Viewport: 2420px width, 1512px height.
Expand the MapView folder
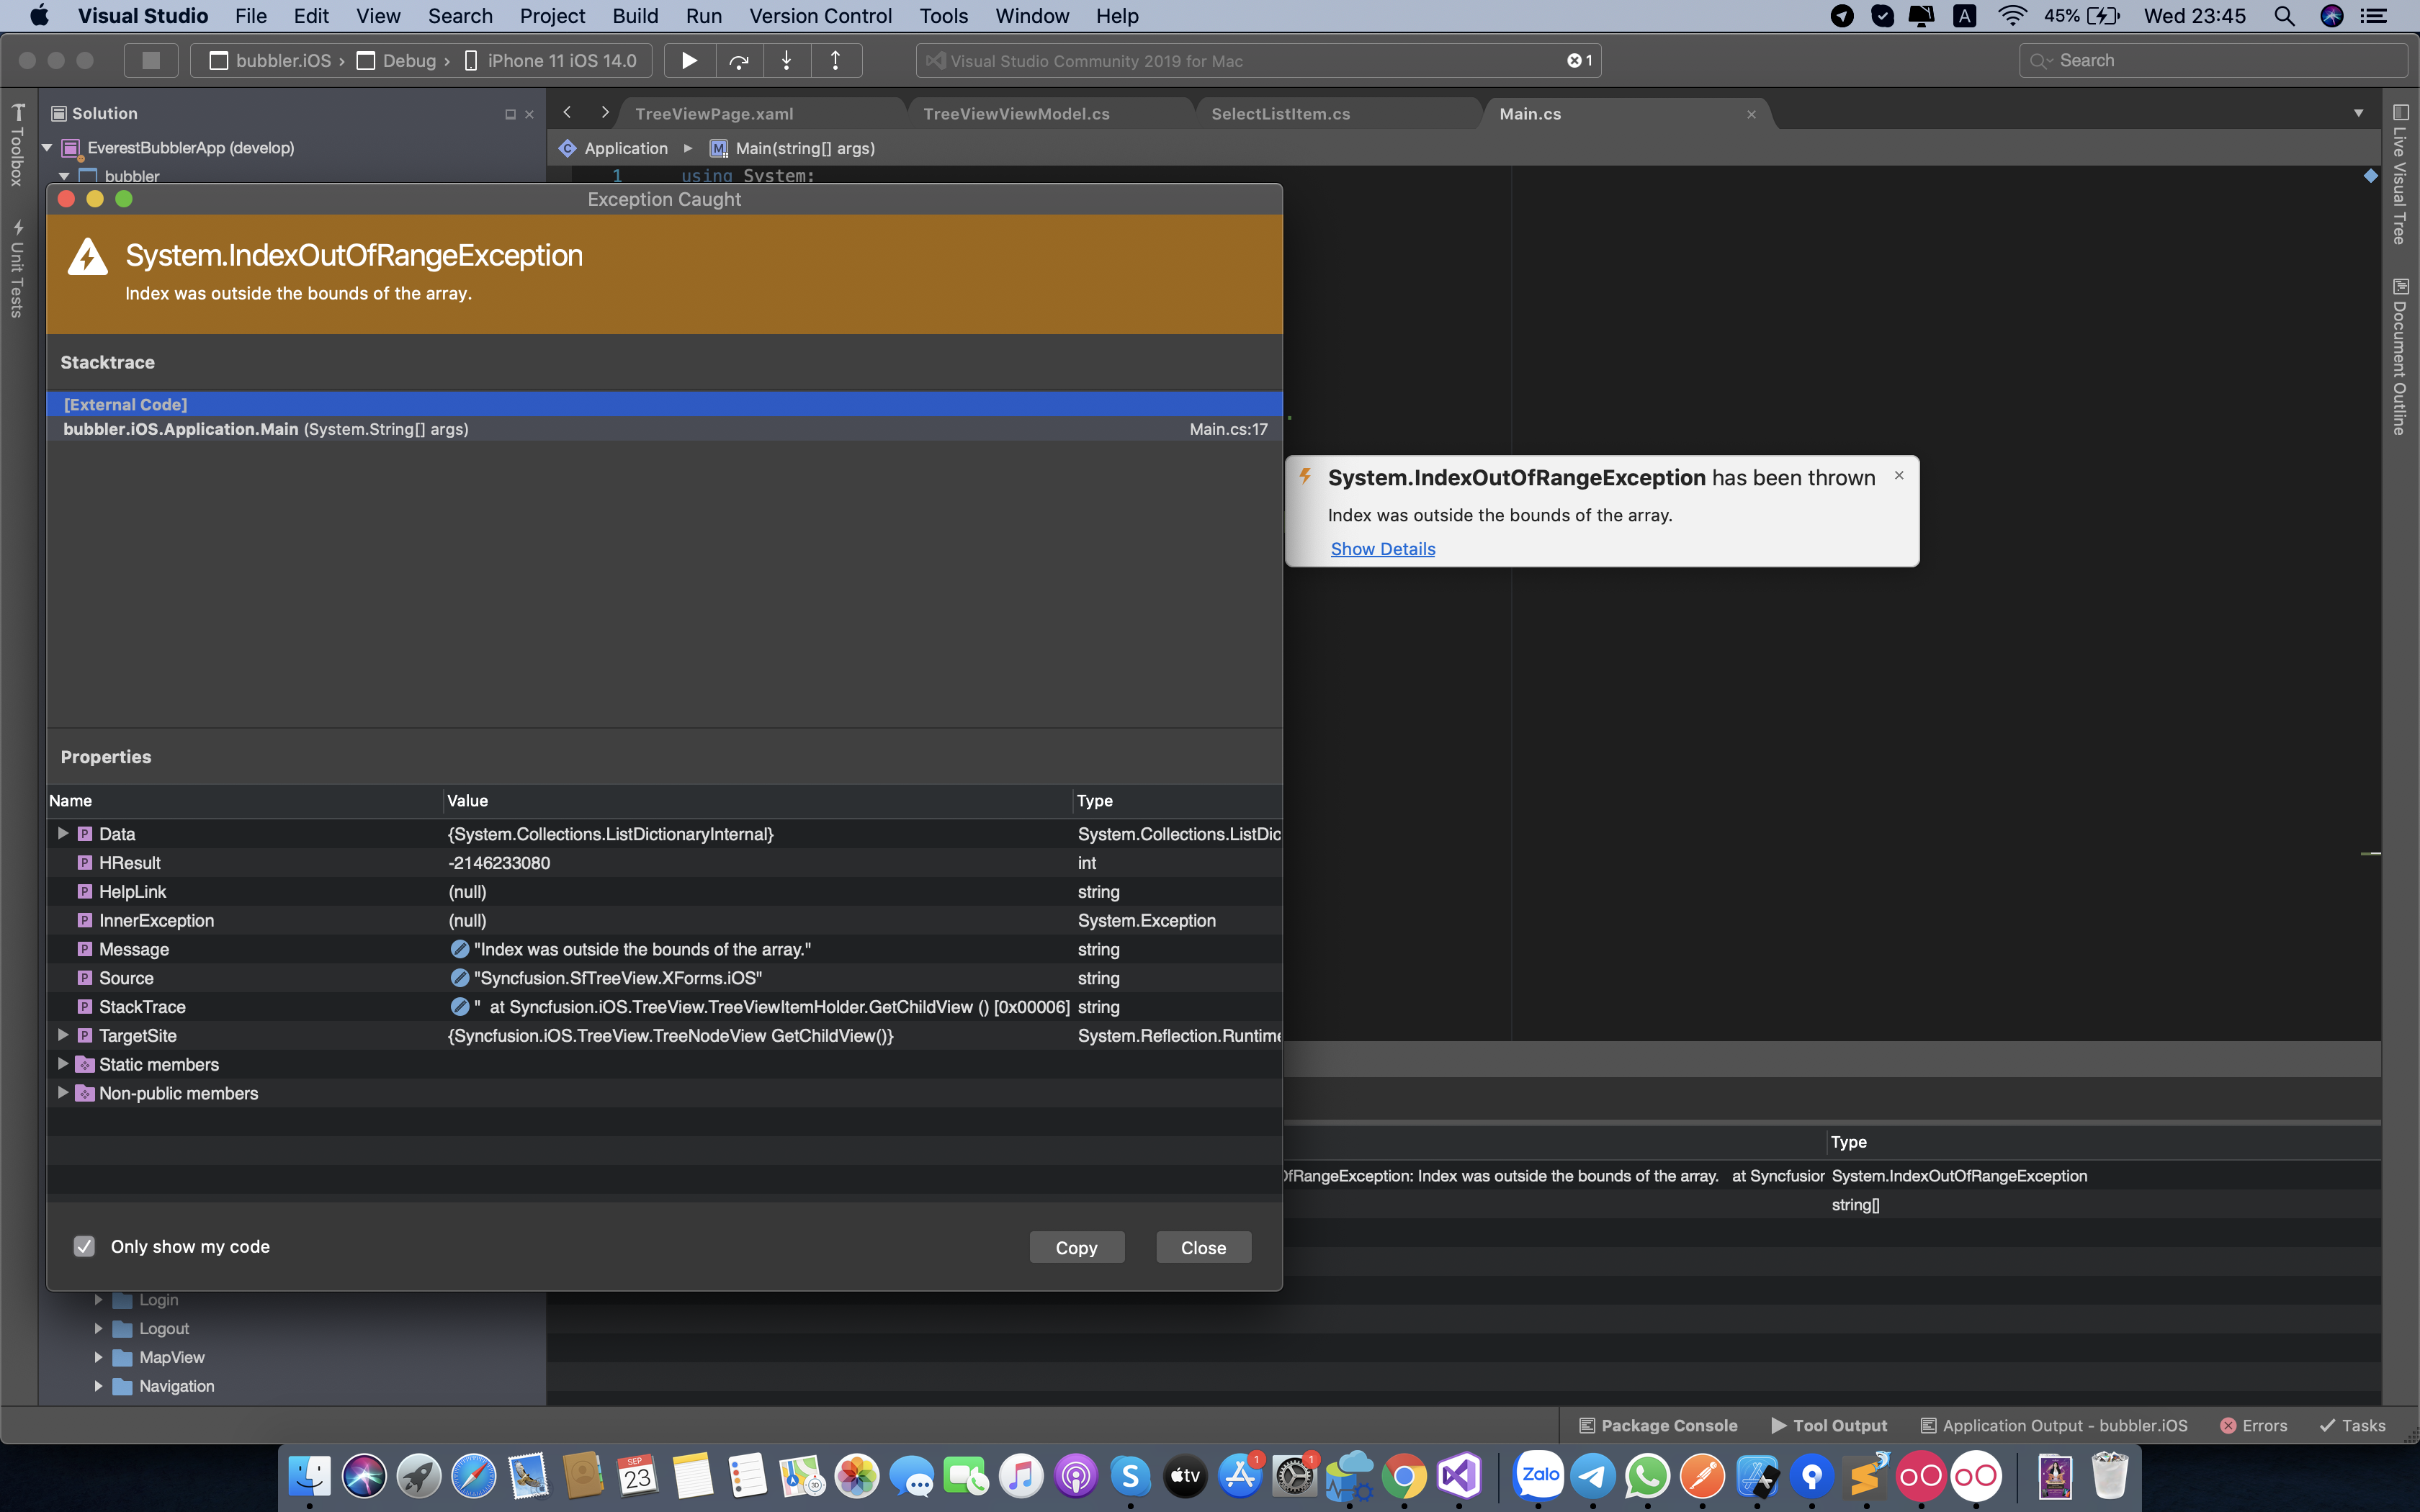coord(98,1357)
